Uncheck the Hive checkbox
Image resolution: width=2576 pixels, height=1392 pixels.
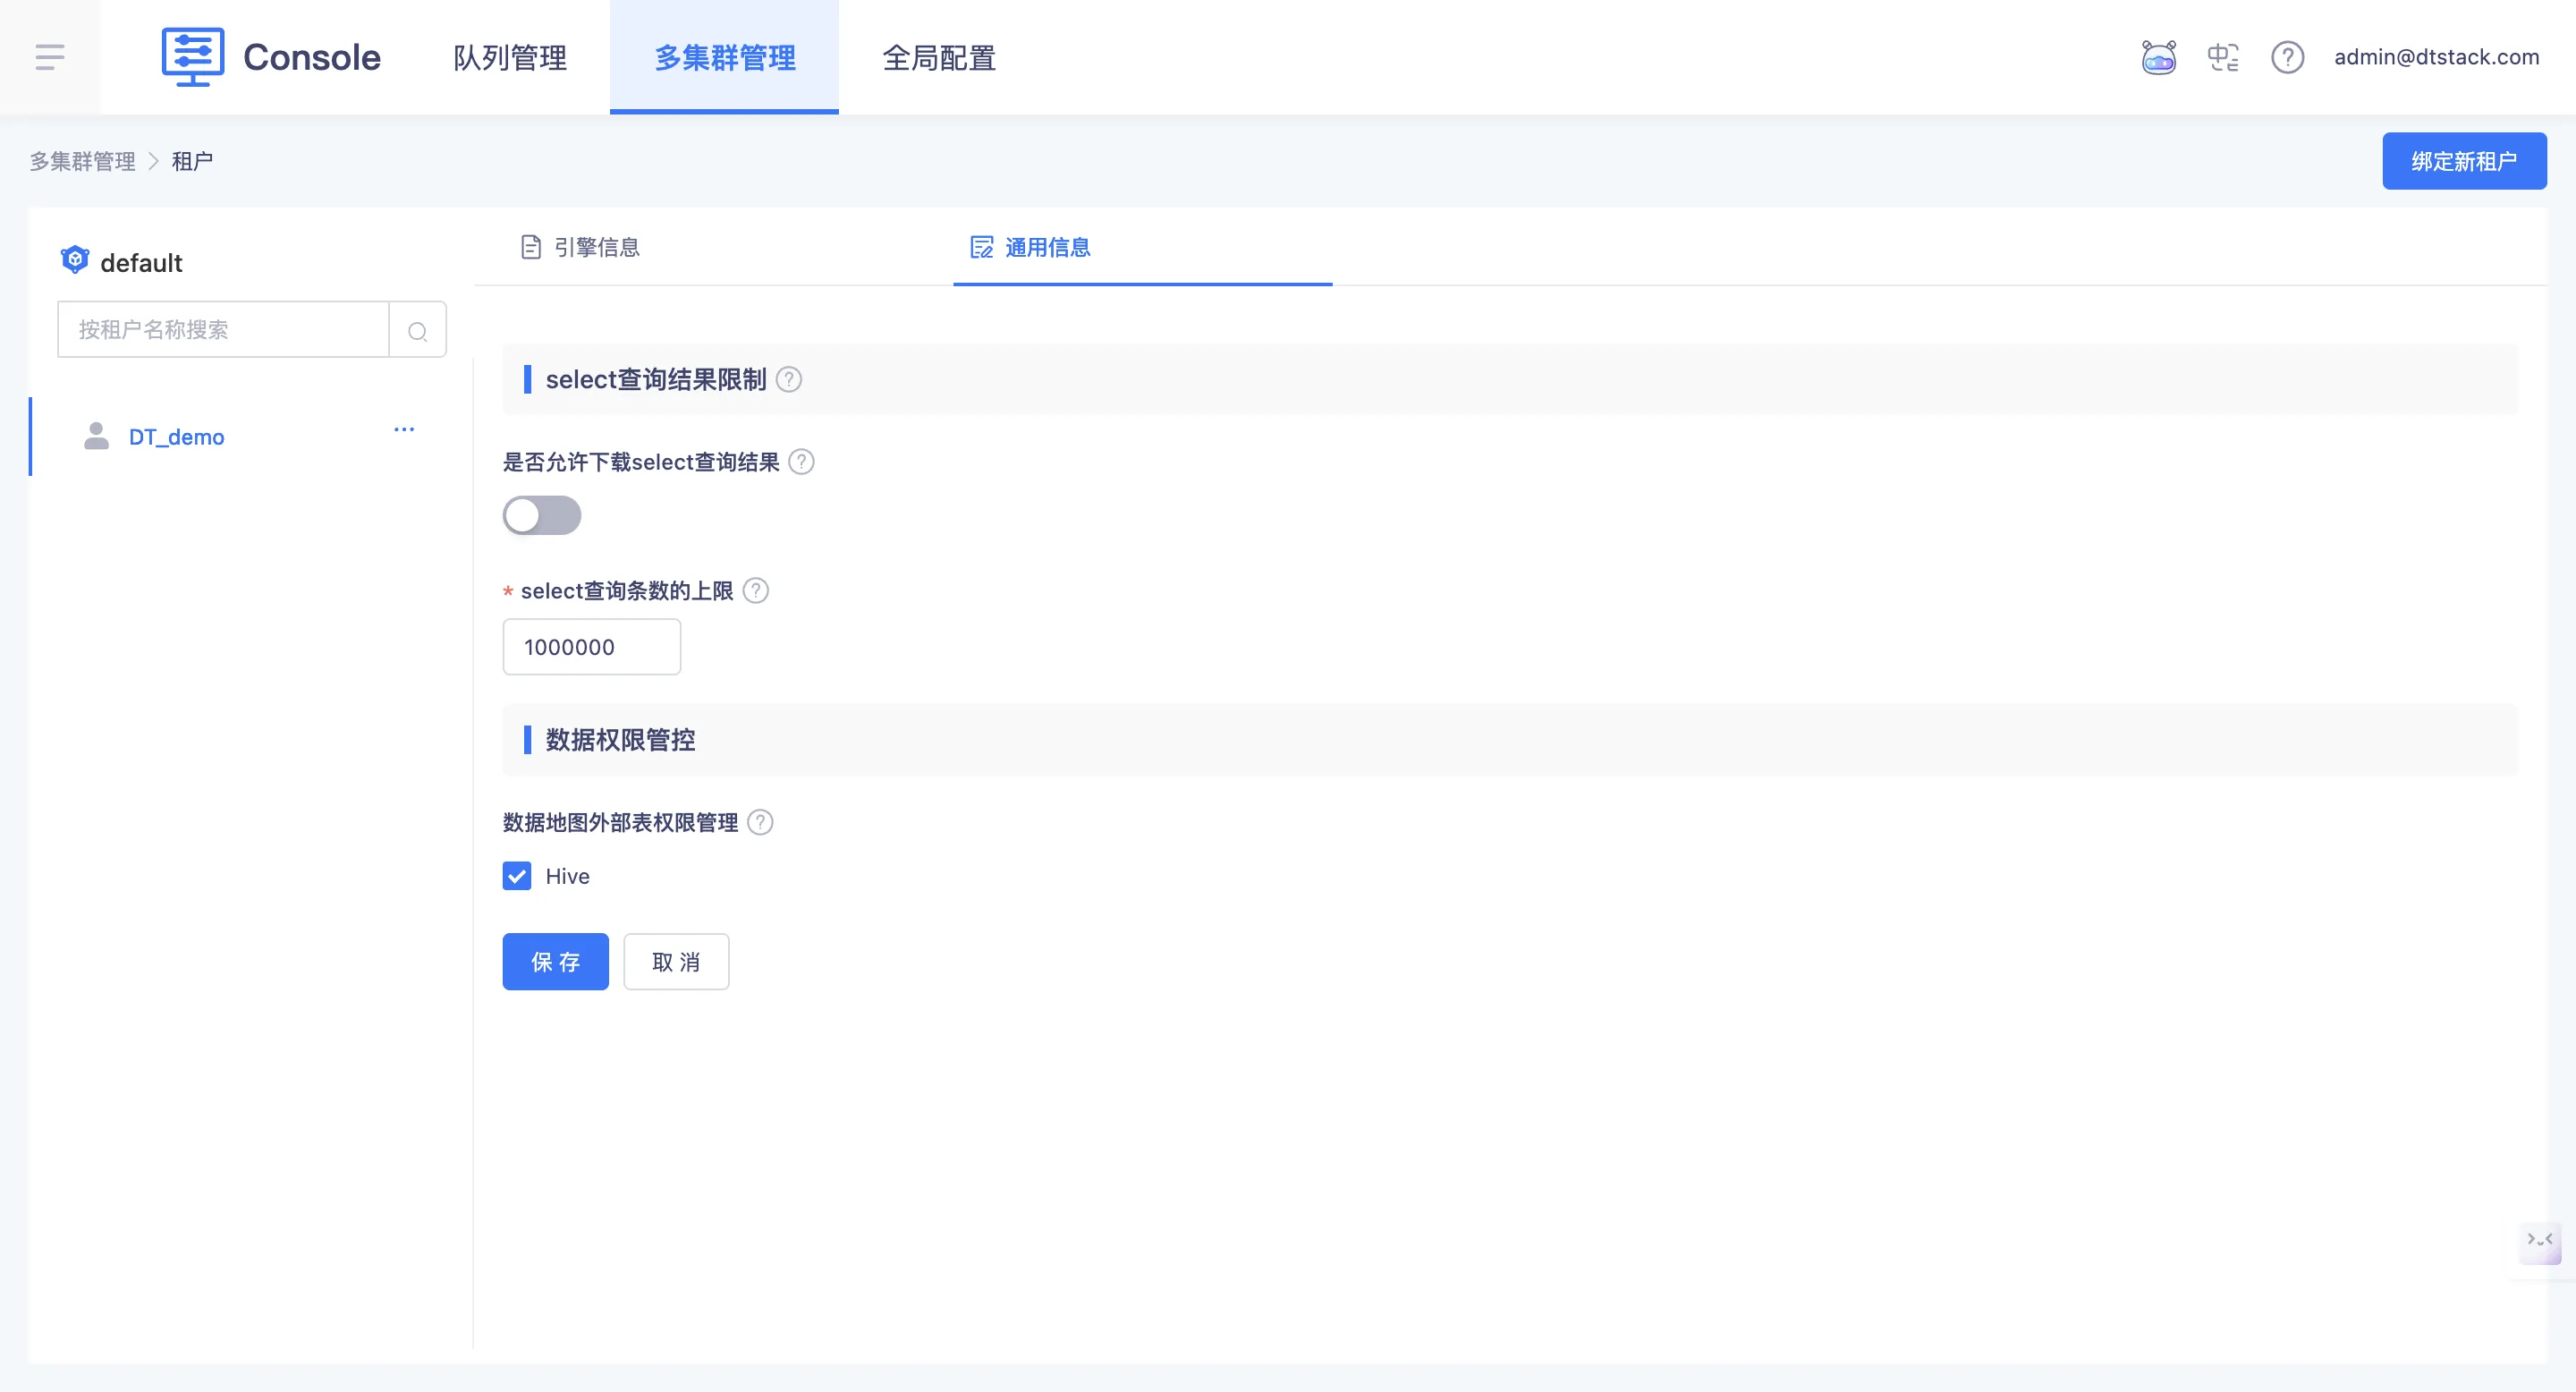[517, 876]
